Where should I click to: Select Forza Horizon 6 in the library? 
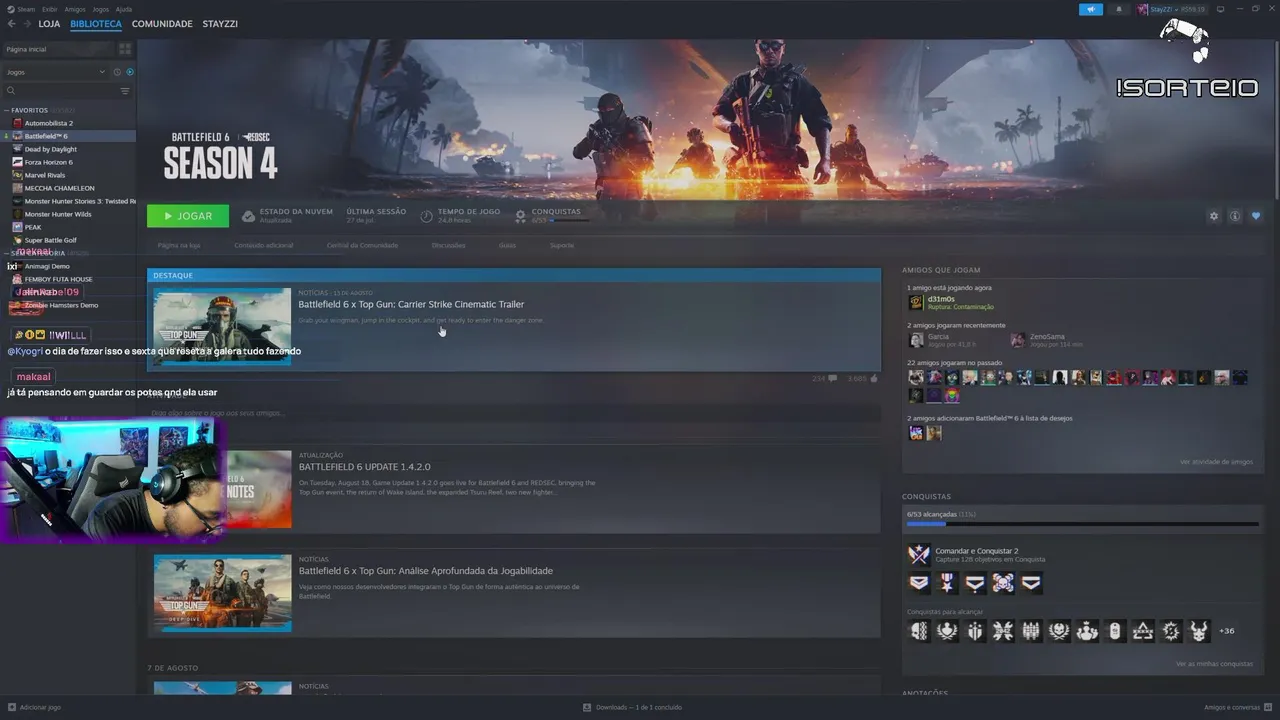pyautogui.click(x=70, y=162)
